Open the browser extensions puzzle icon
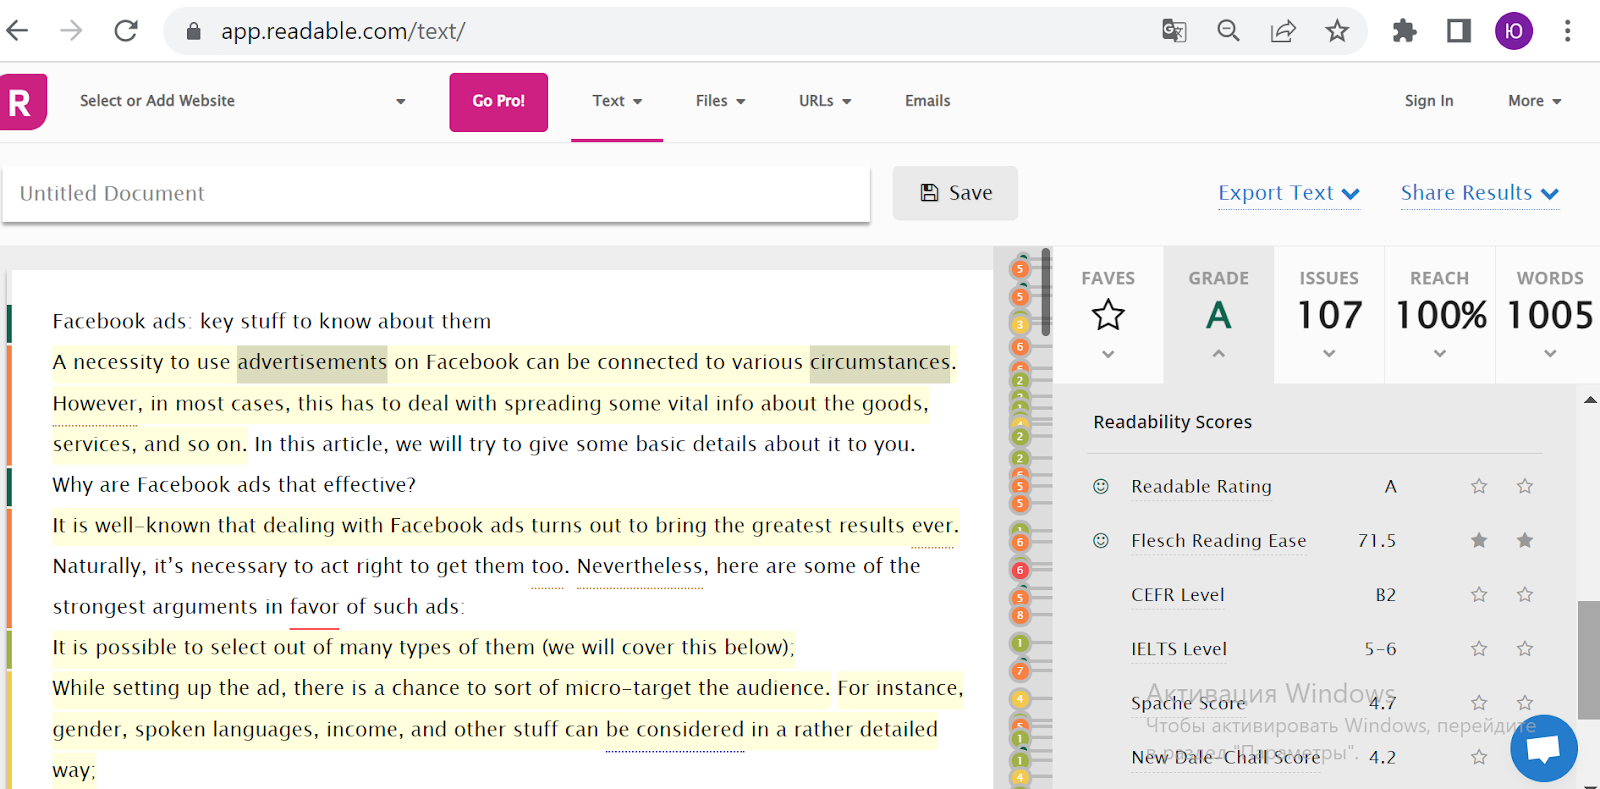 (1405, 31)
